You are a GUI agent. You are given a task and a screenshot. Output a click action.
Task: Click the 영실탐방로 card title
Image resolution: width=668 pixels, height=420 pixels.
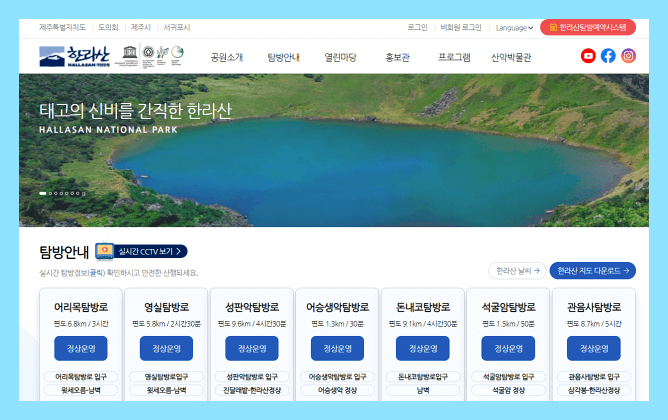pyautogui.click(x=166, y=307)
